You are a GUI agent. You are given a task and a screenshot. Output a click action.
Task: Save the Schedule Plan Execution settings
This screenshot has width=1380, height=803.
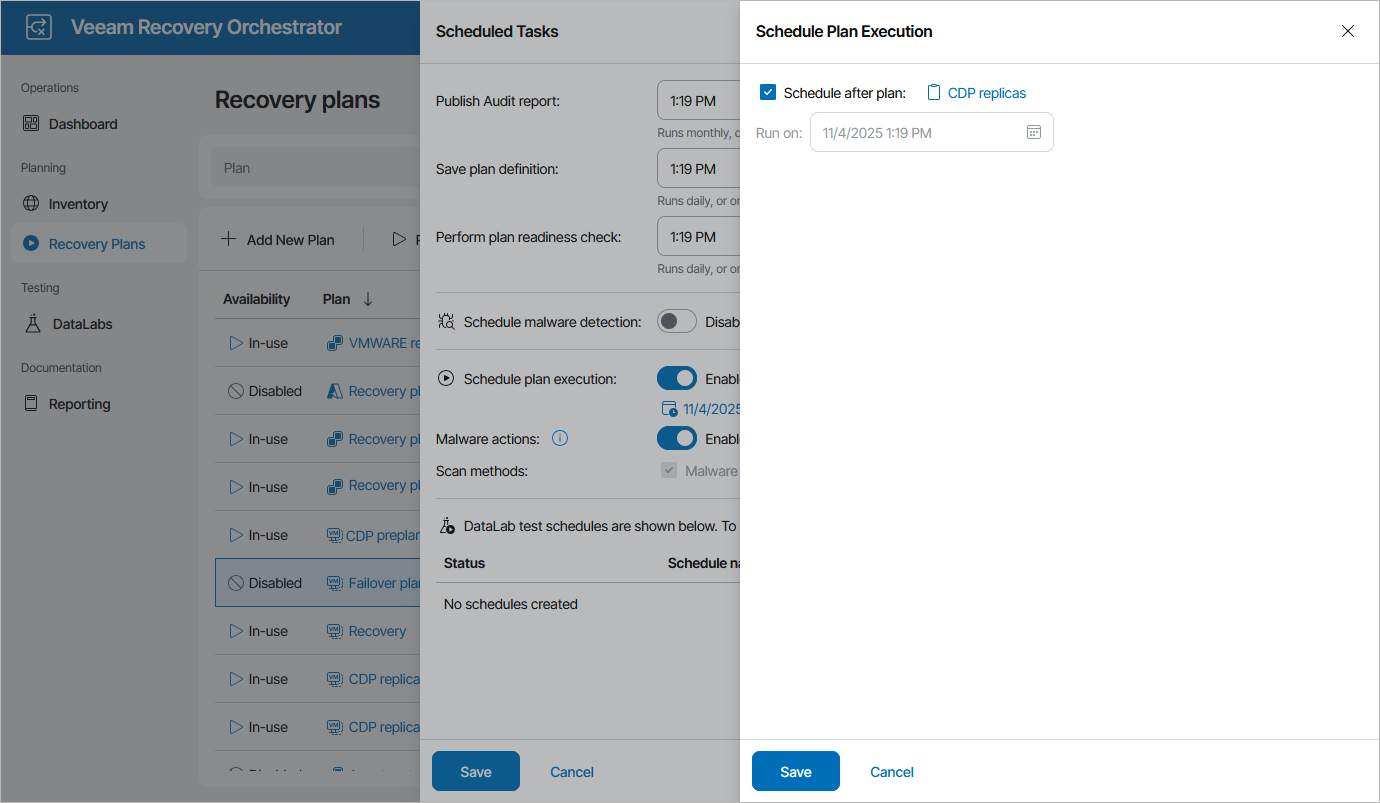795,771
